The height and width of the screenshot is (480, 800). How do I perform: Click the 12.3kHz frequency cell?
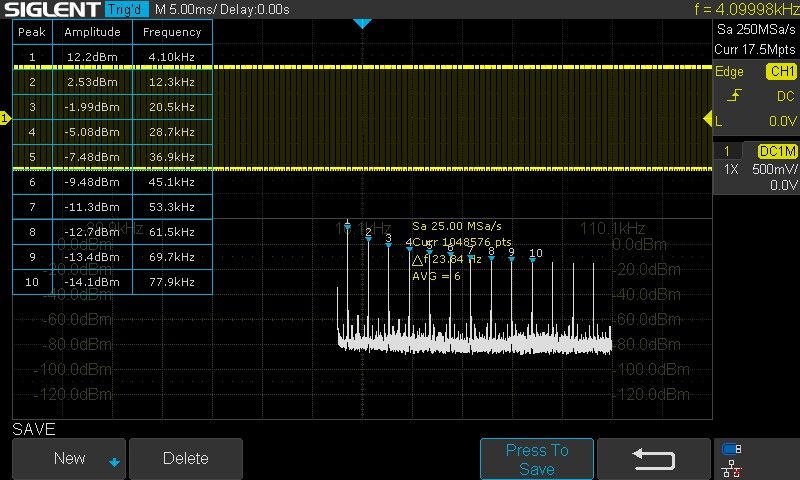[x=172, y=82]
